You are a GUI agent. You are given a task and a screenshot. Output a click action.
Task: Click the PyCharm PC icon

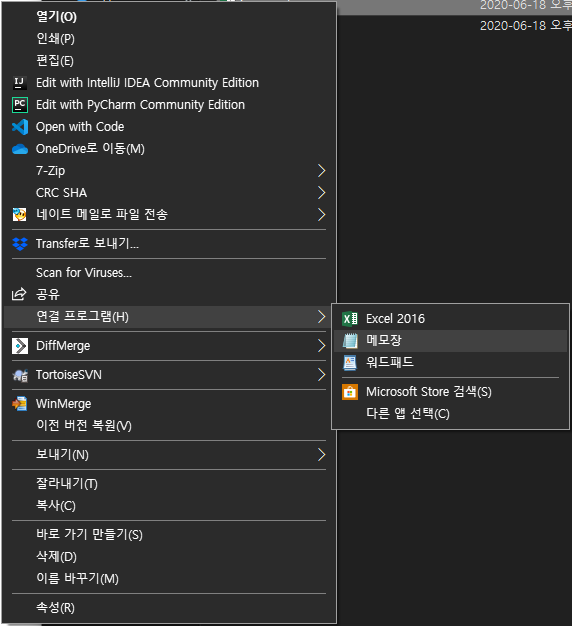coord(20,105)
